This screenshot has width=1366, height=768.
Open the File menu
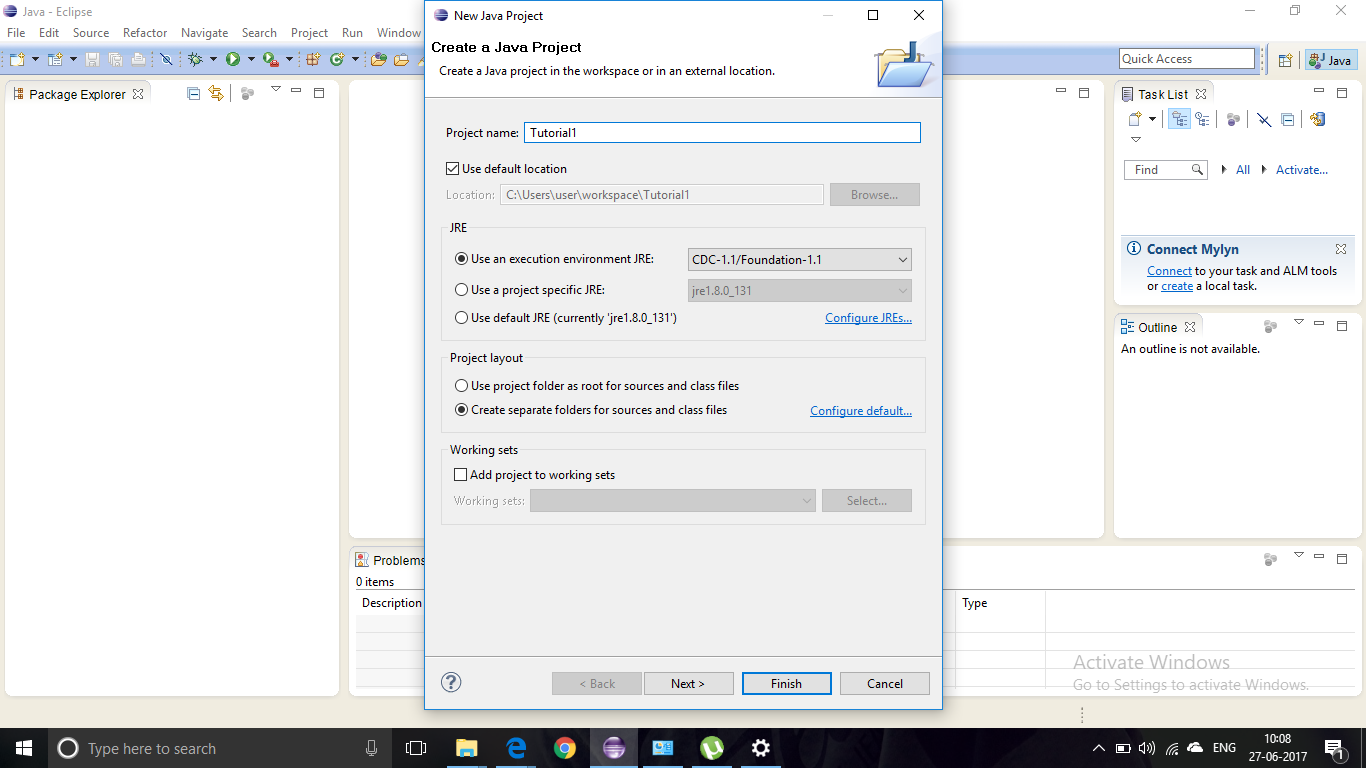(16, 33)
